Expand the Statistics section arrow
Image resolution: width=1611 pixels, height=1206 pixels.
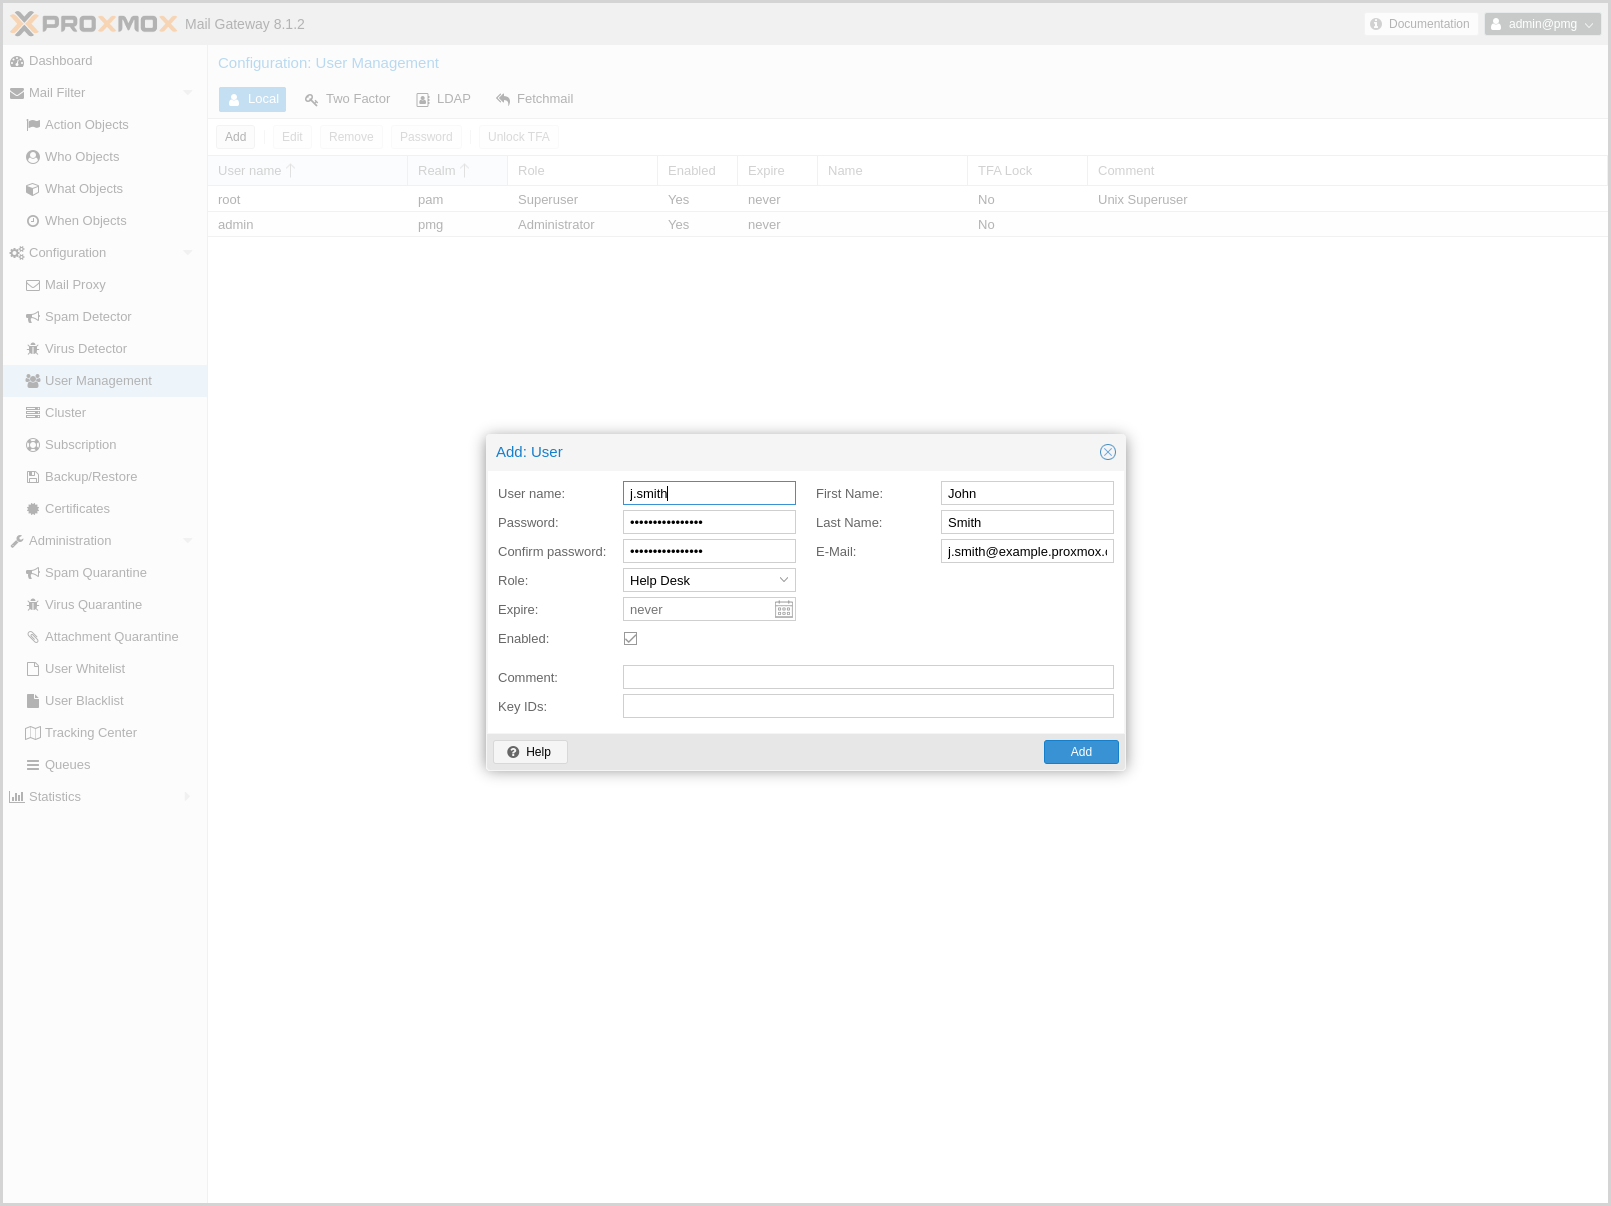(x=188, y=797)
